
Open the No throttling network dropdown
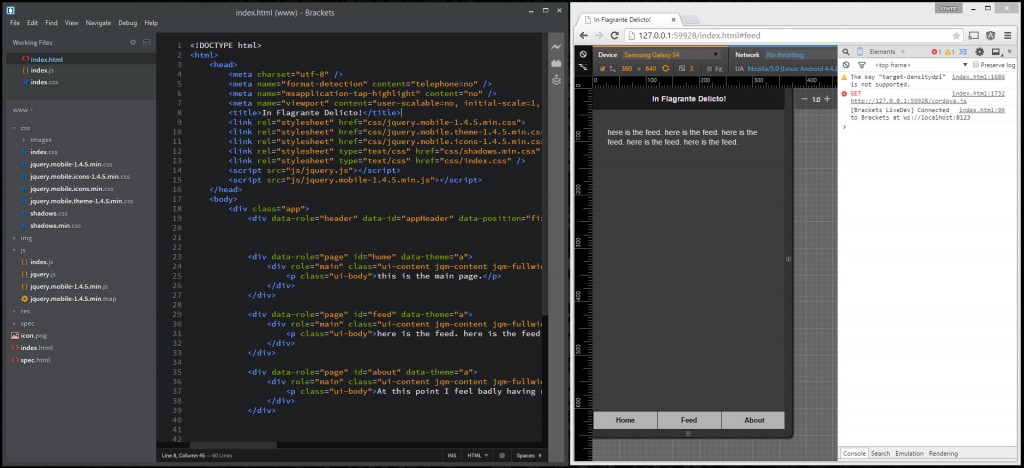[799, 55]
